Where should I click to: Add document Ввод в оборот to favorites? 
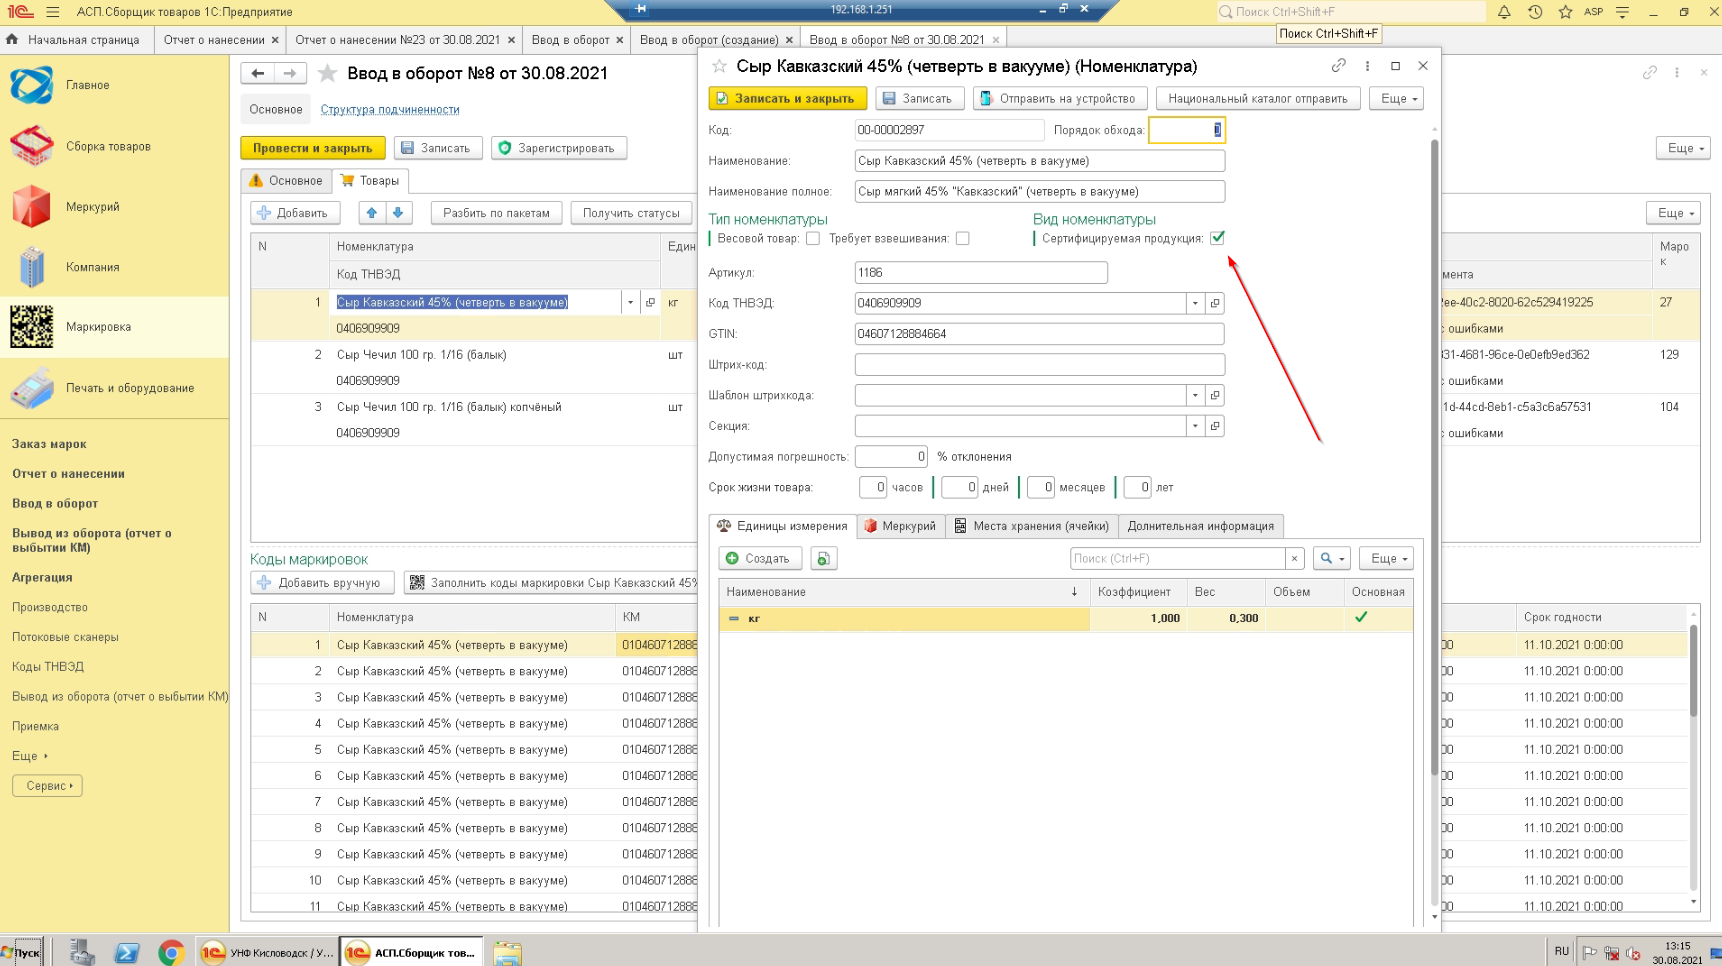(327, 73)
